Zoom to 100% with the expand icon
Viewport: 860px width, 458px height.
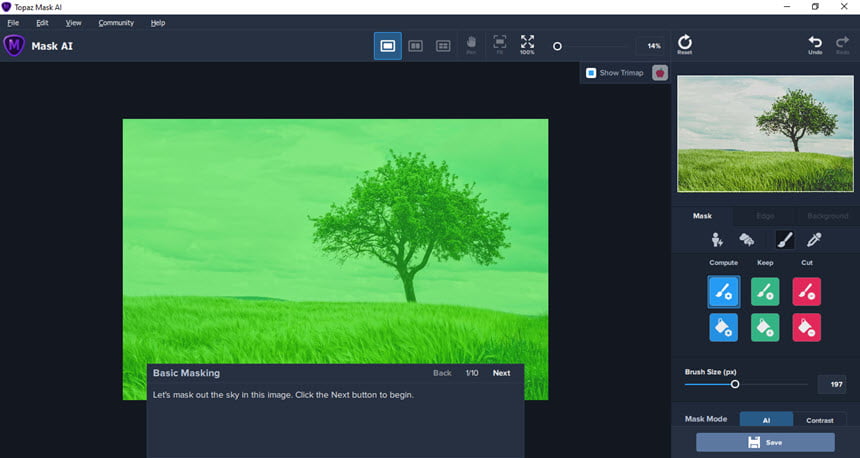(x=527, y=44)
